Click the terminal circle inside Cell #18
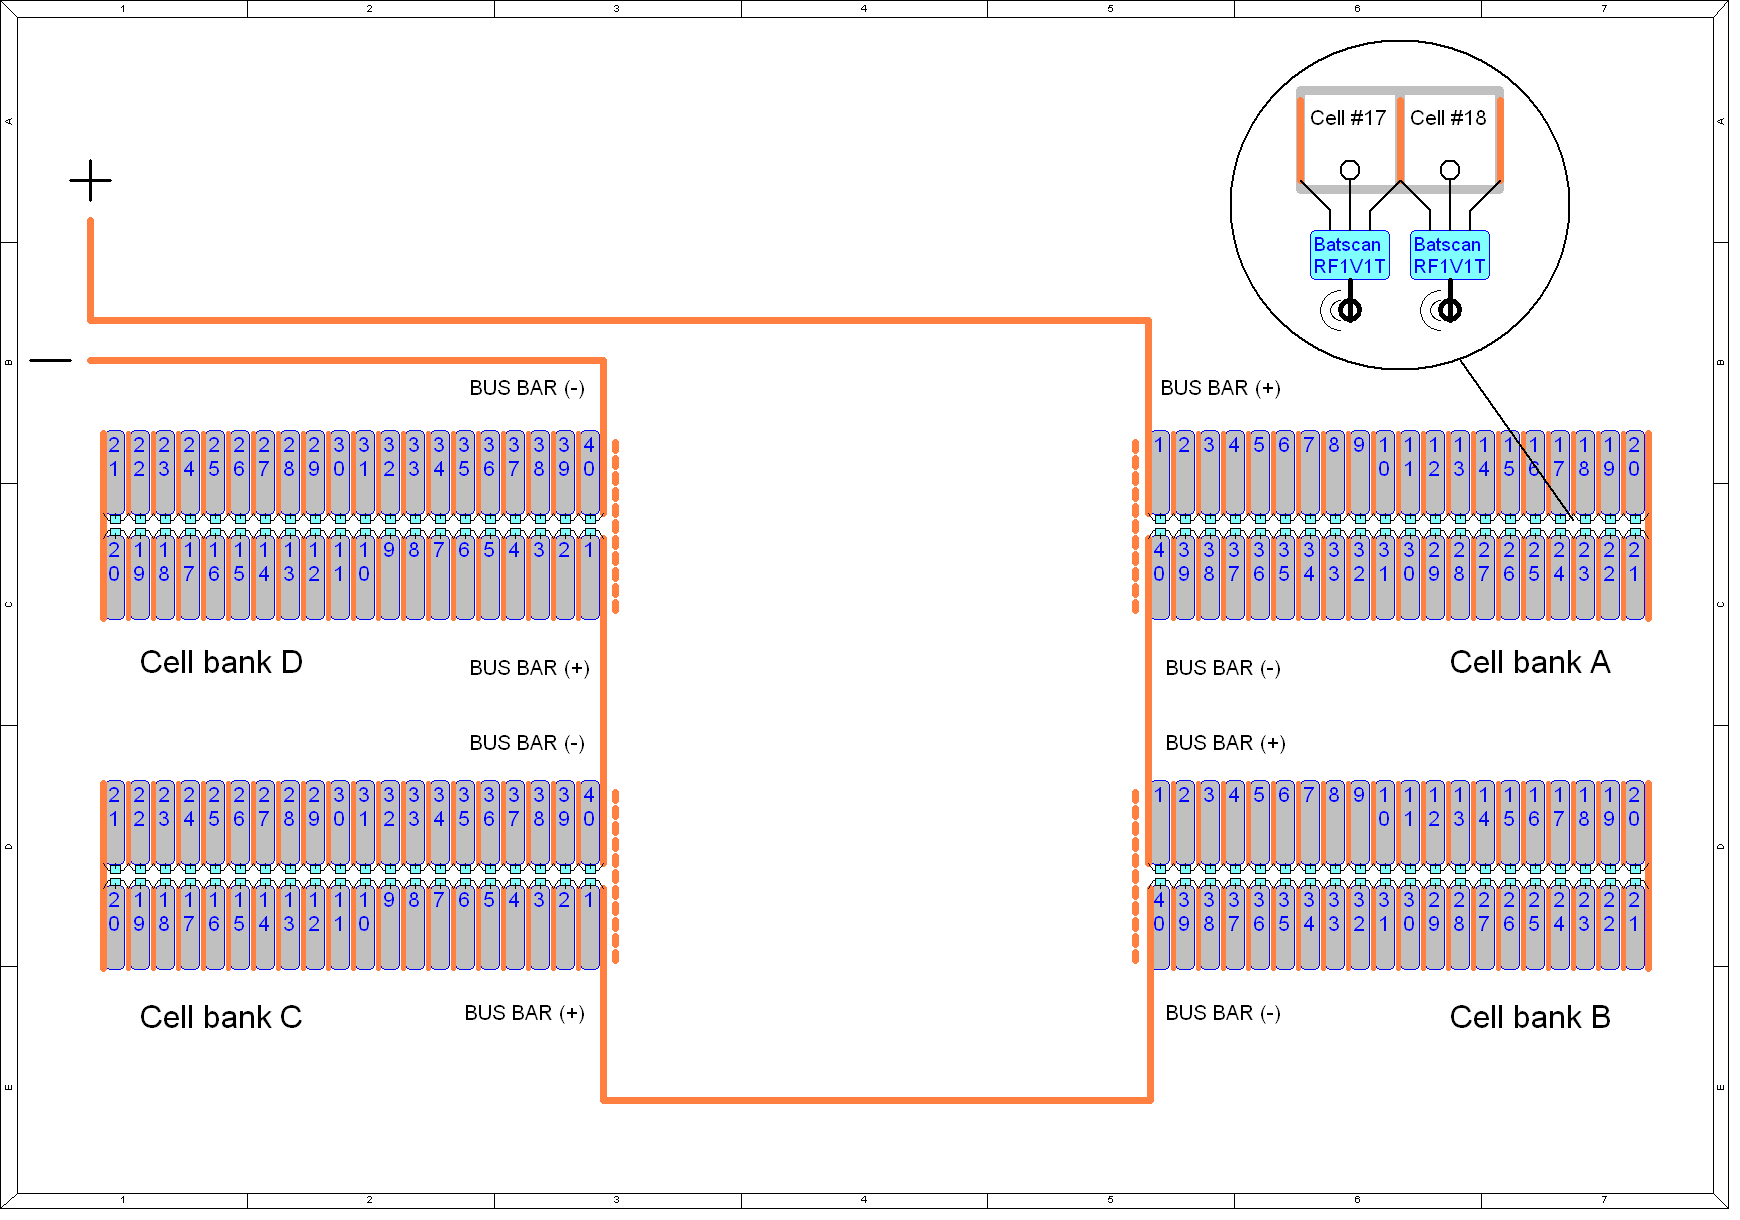Screen dimensions: 1740x1220 (1450, 170)
